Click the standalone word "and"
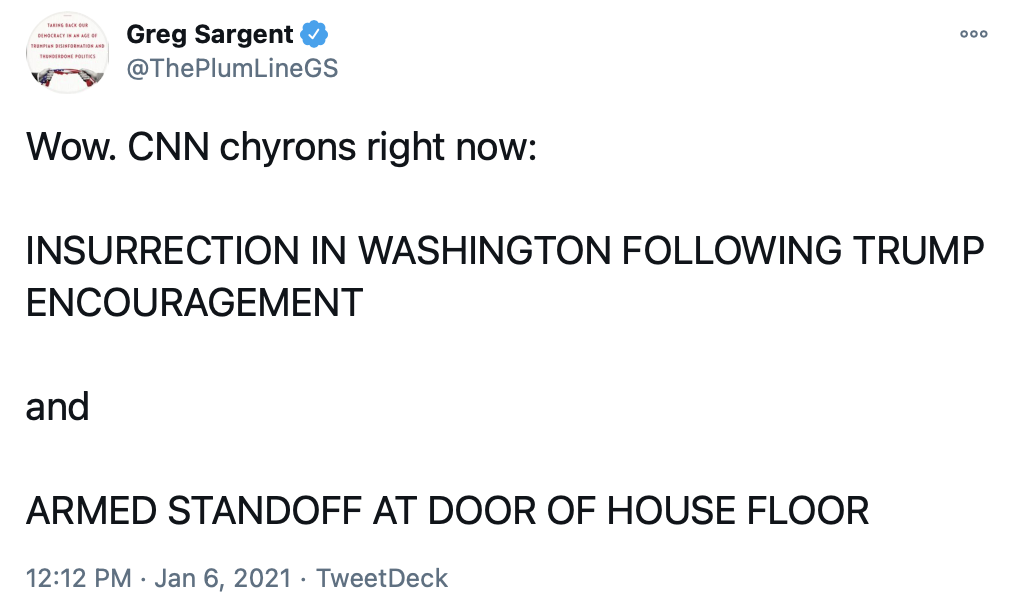The image size is (1010, 602). (57, 407)
